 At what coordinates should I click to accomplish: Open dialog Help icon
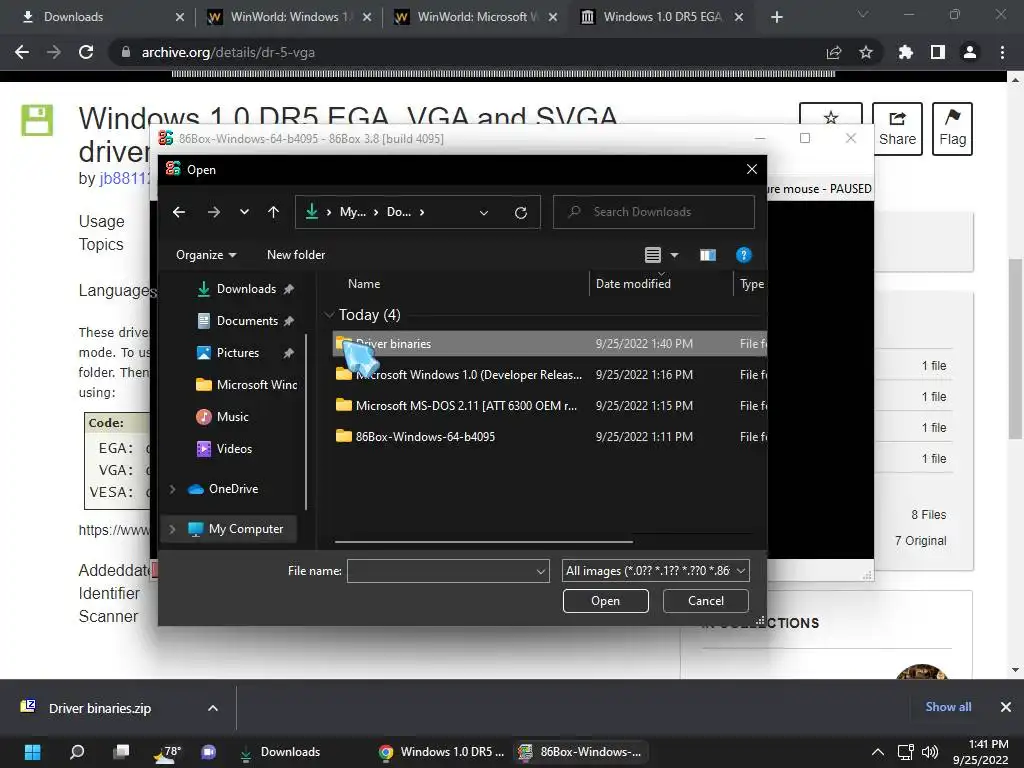point(744,255)
